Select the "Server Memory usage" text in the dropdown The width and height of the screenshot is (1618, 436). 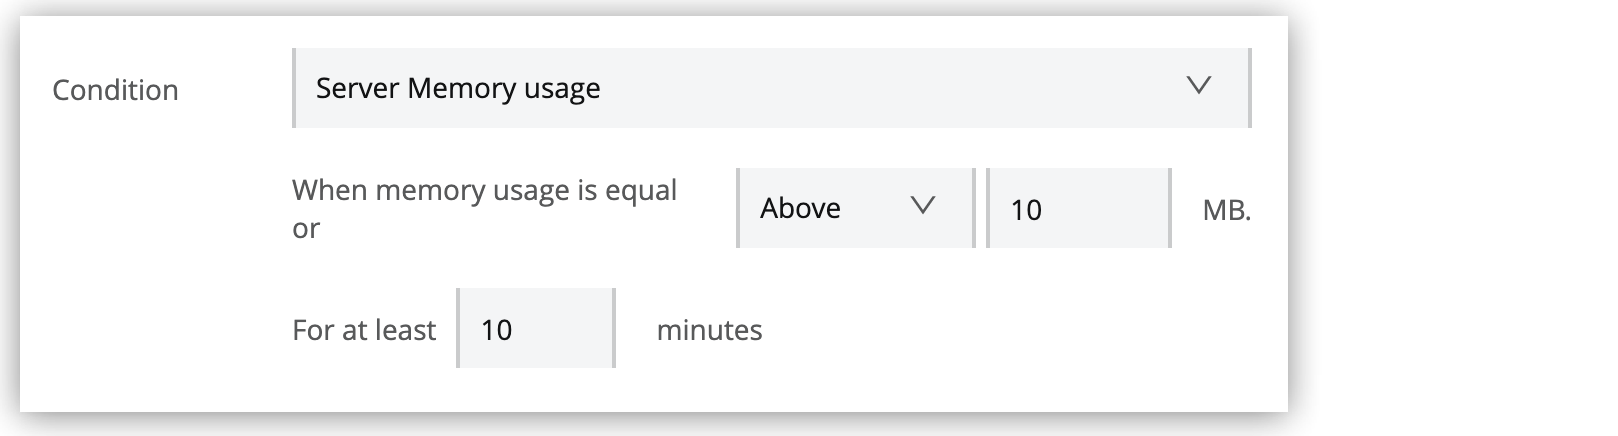click(458, 88)
